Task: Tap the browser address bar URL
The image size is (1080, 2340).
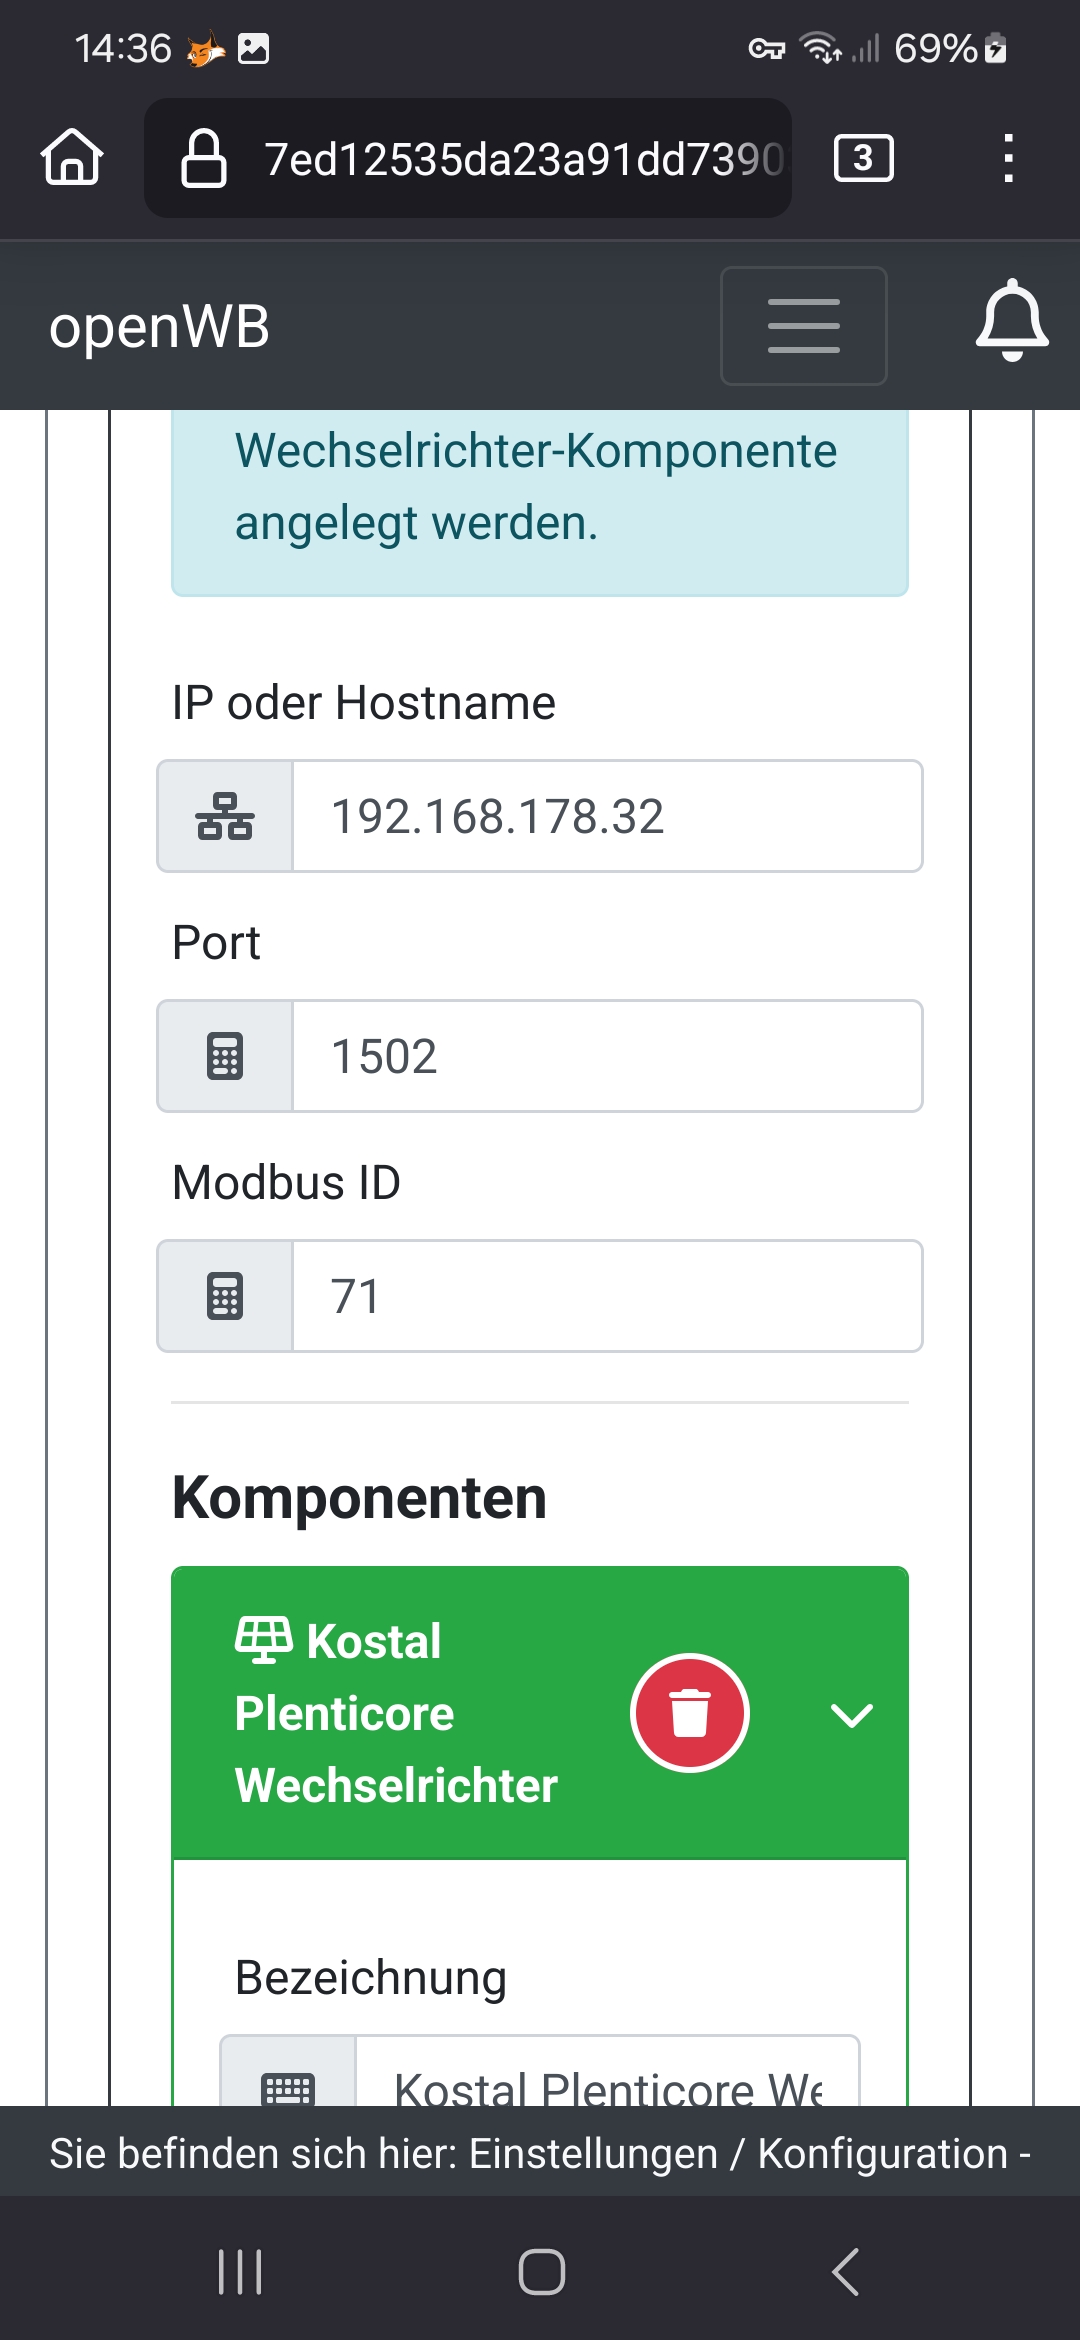Action: coord(522,158)
